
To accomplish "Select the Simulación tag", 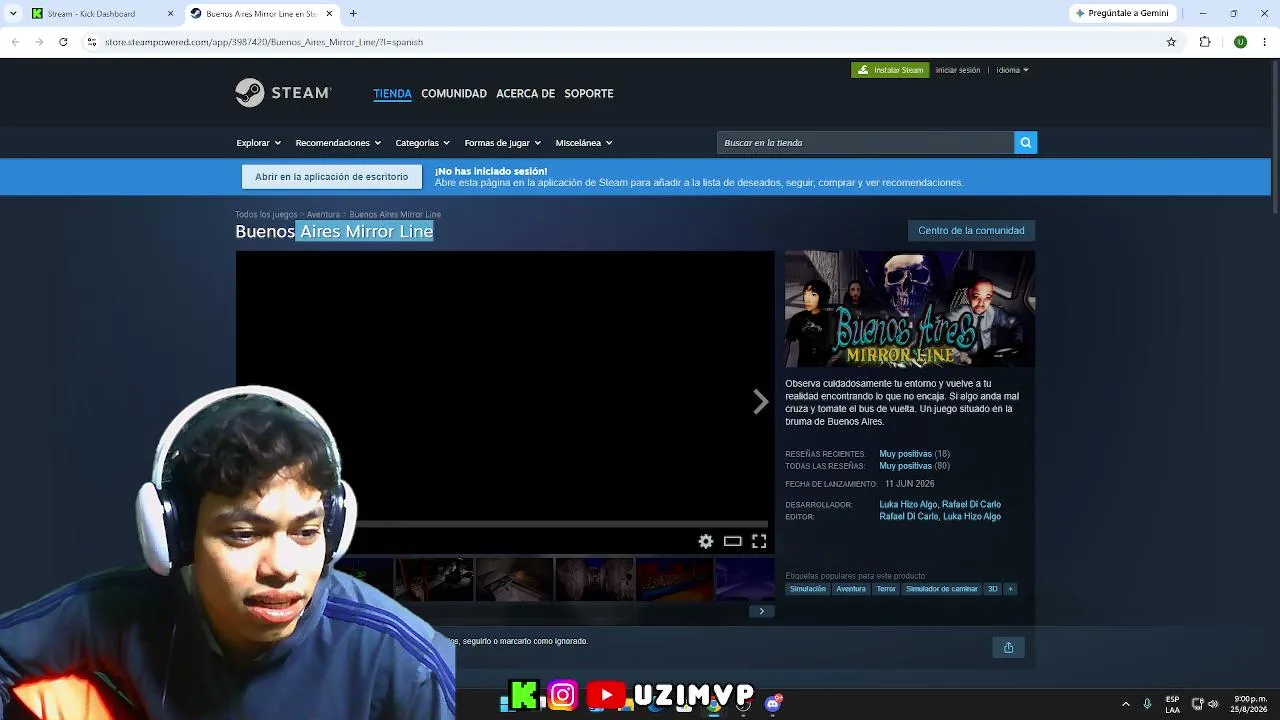I will coord(808,589).
